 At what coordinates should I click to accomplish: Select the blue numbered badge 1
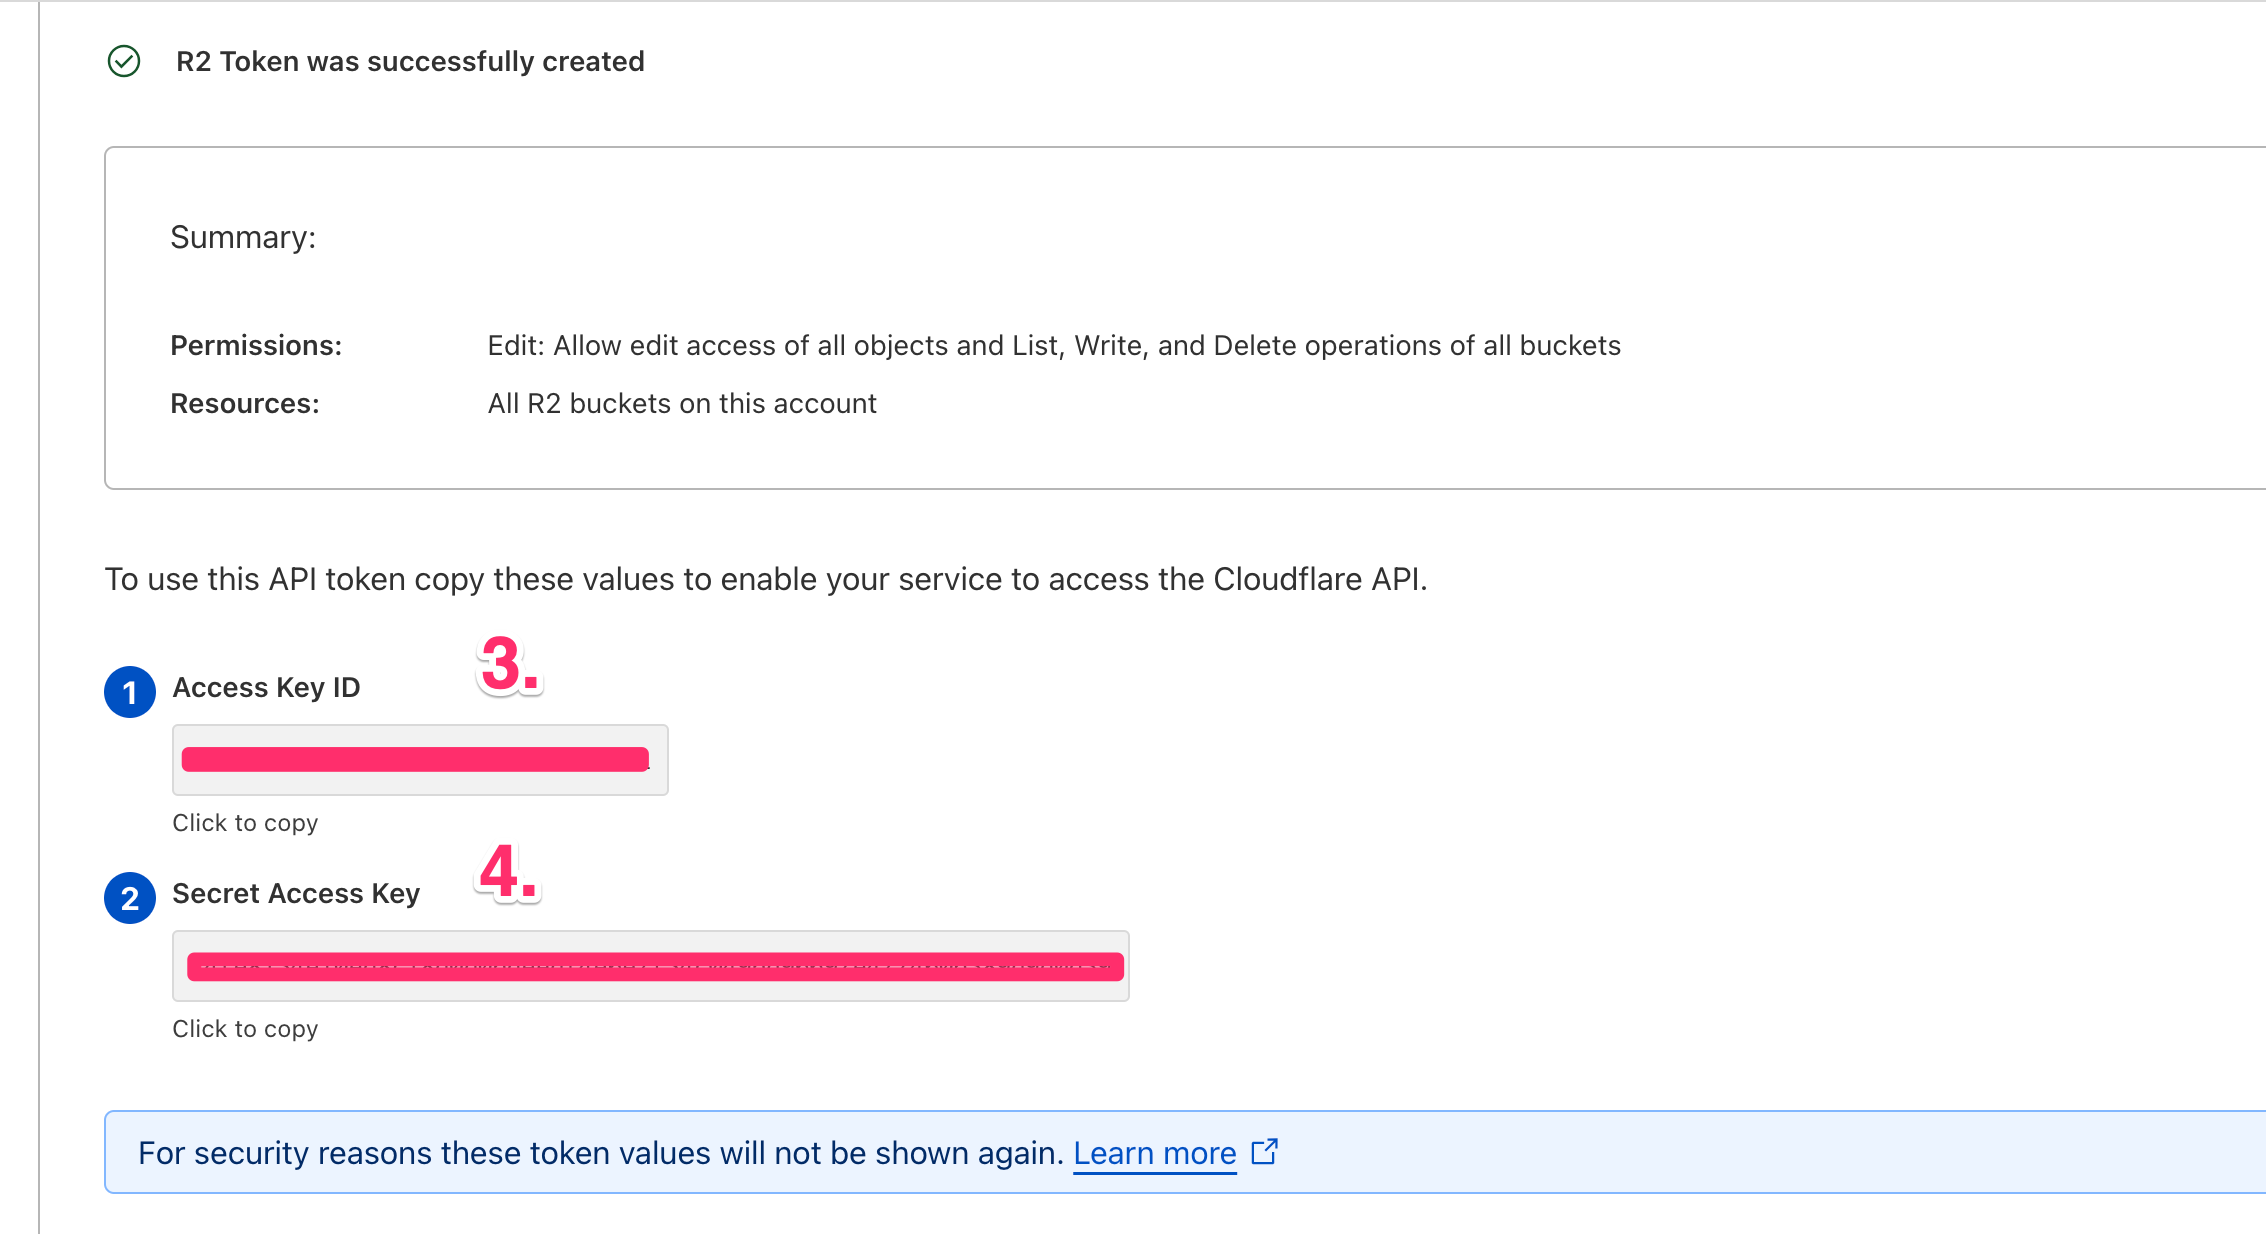pos(129,691)
